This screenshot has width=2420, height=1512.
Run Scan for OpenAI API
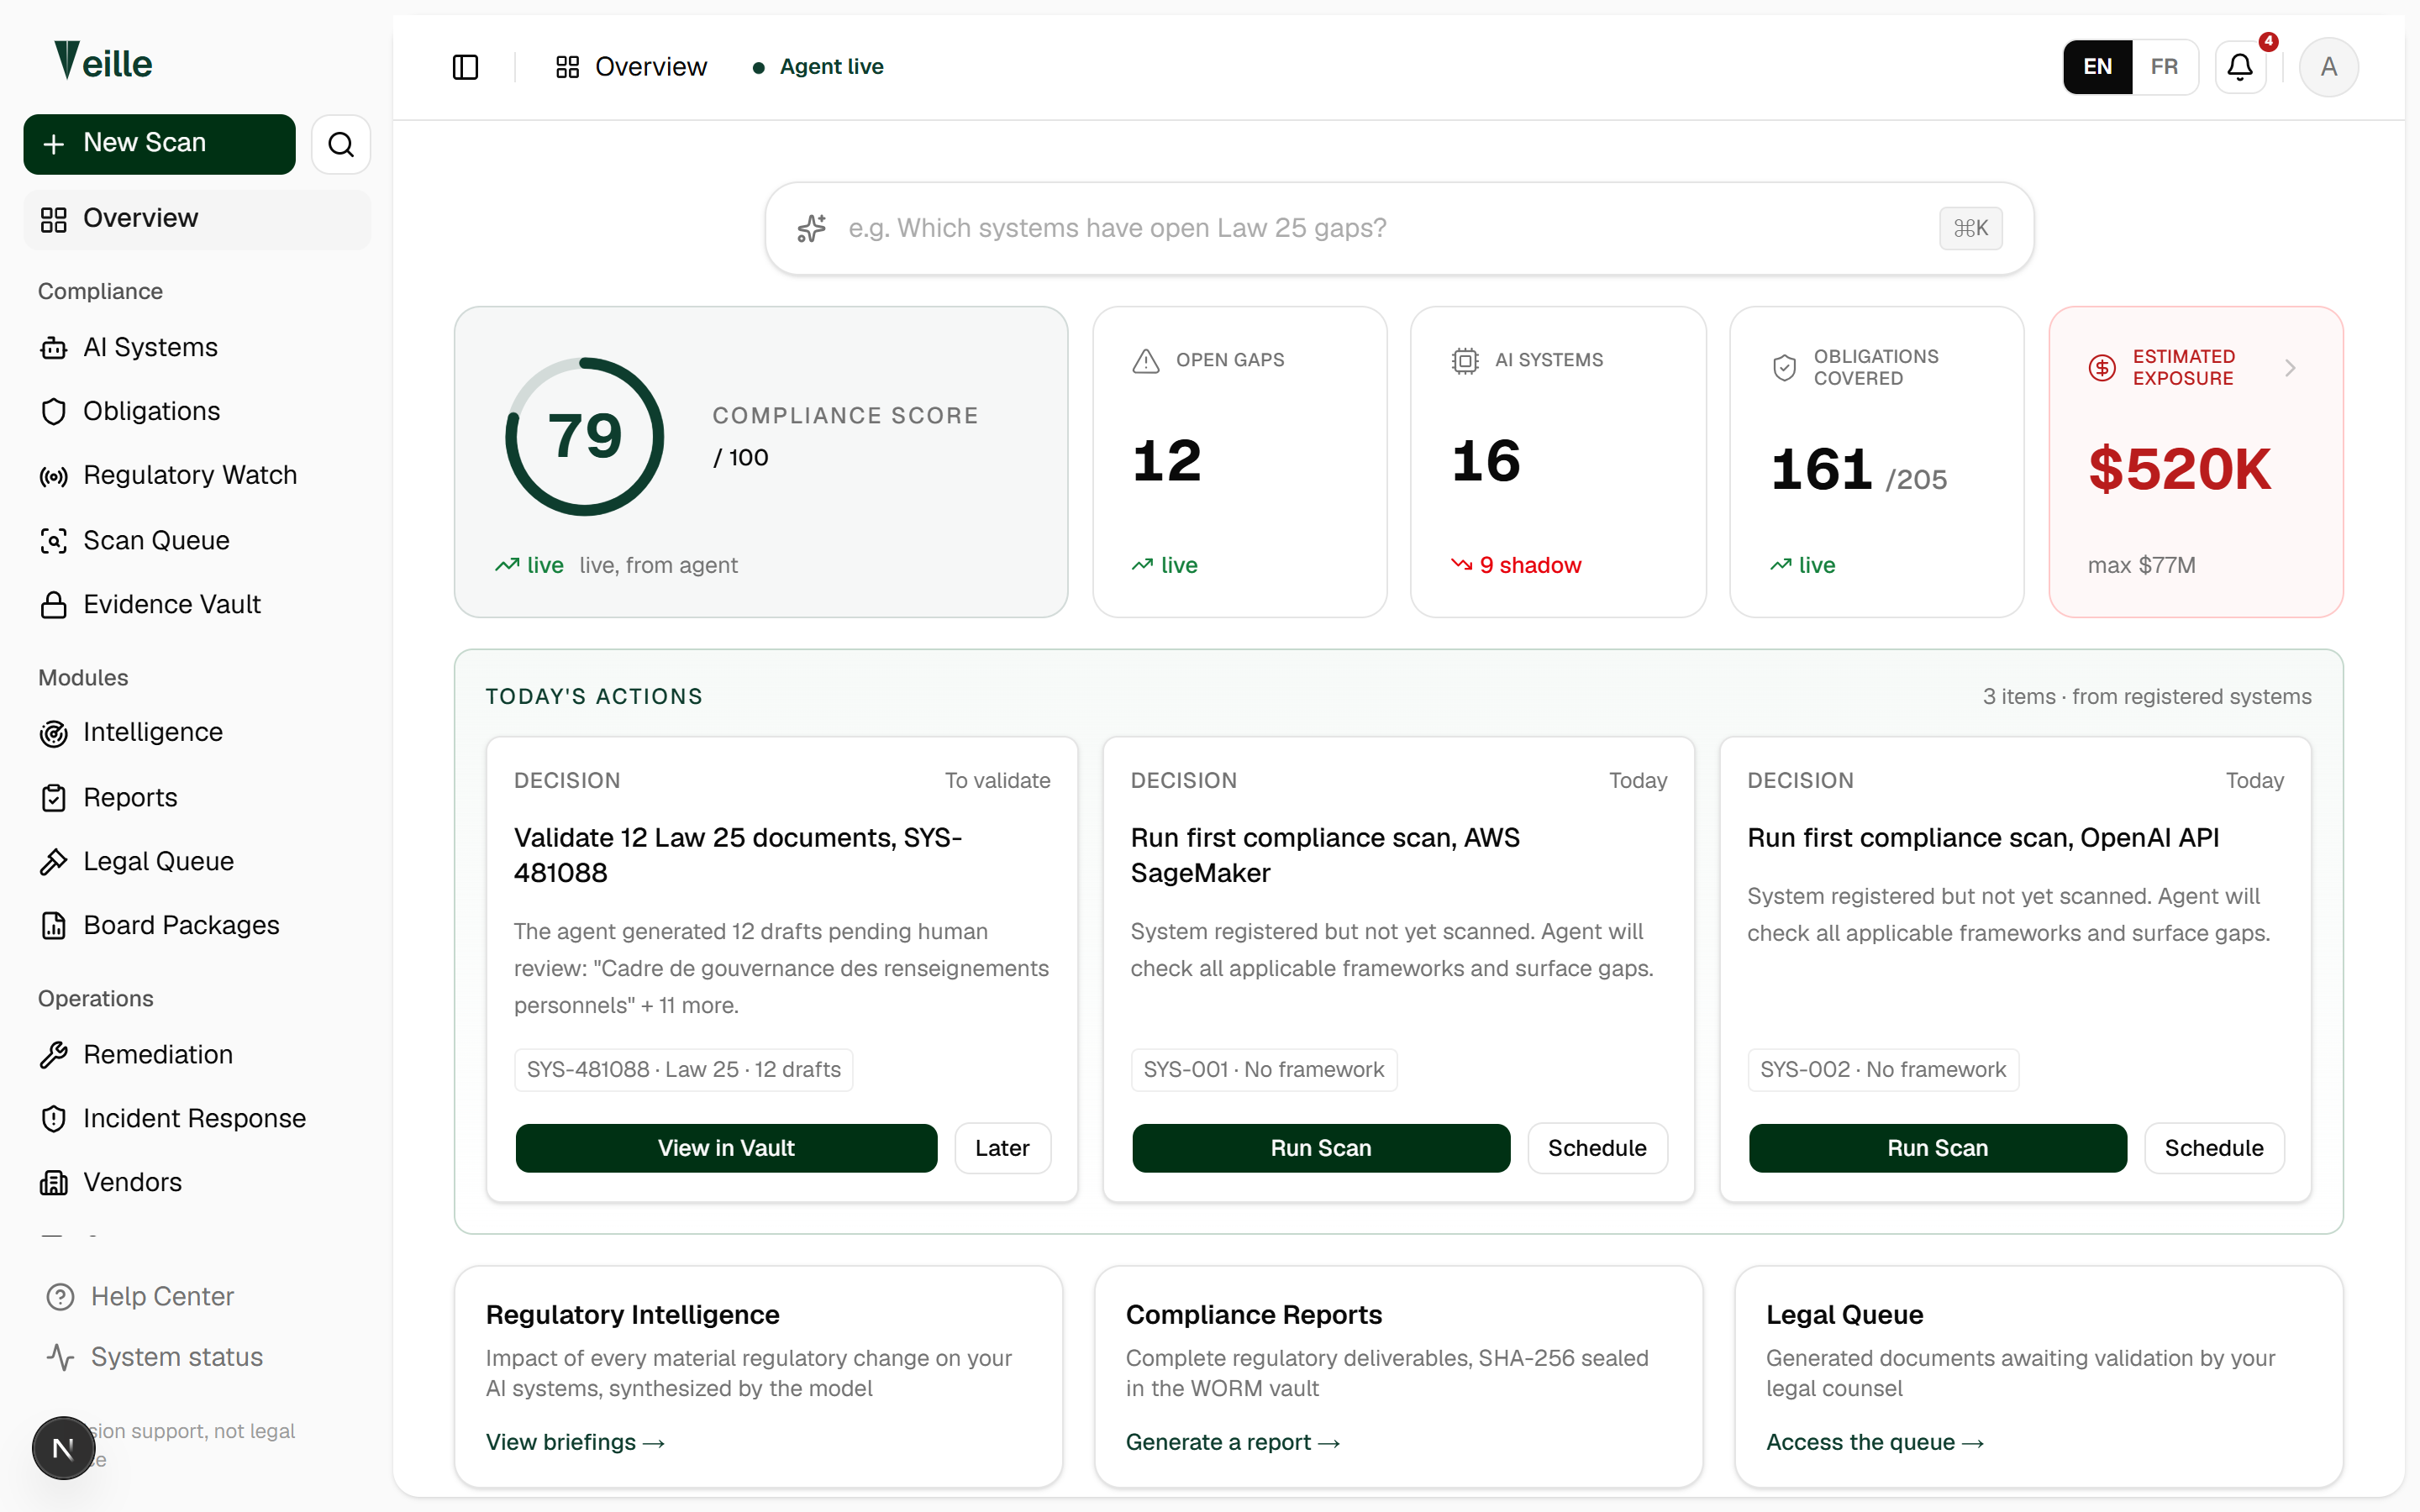[1937, 1148]
